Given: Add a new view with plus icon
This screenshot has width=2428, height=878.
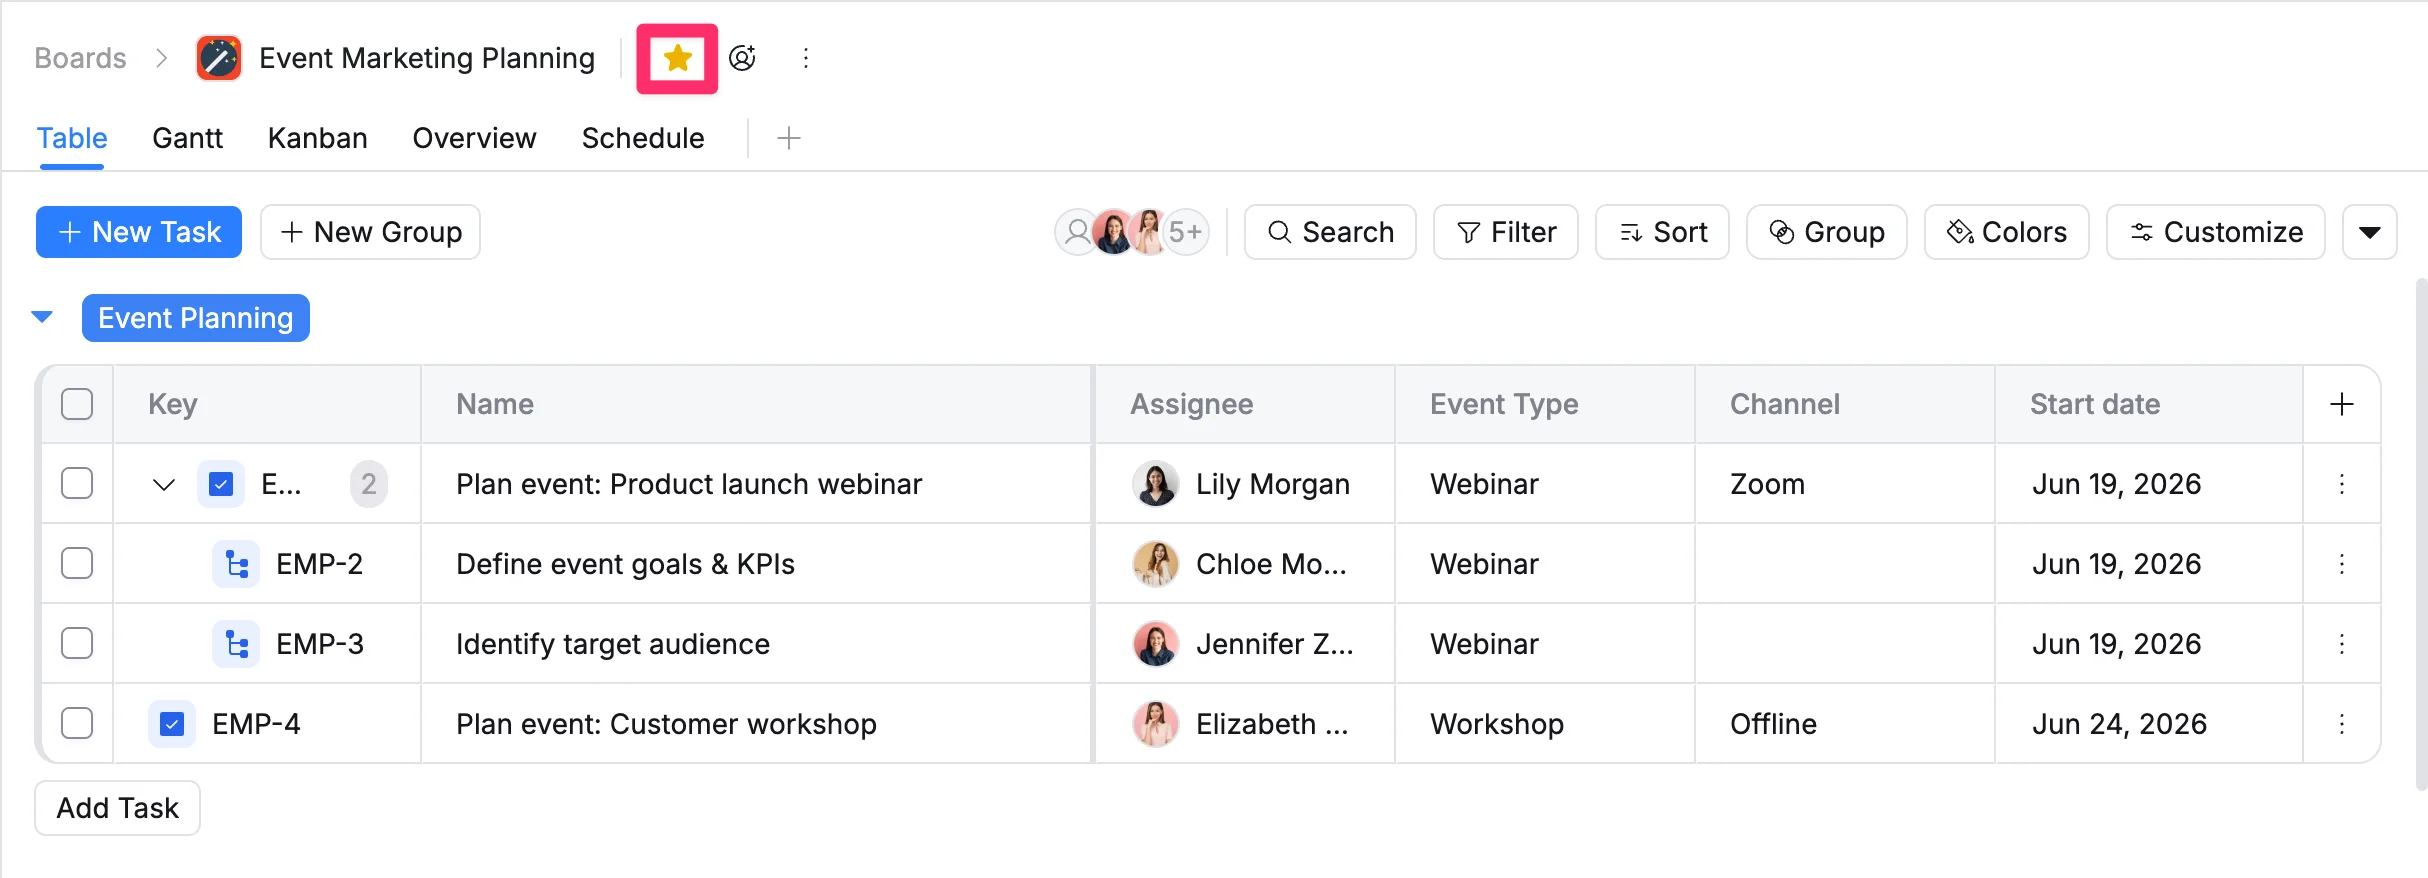Looking at the screenshot, I should click(789, 138).
